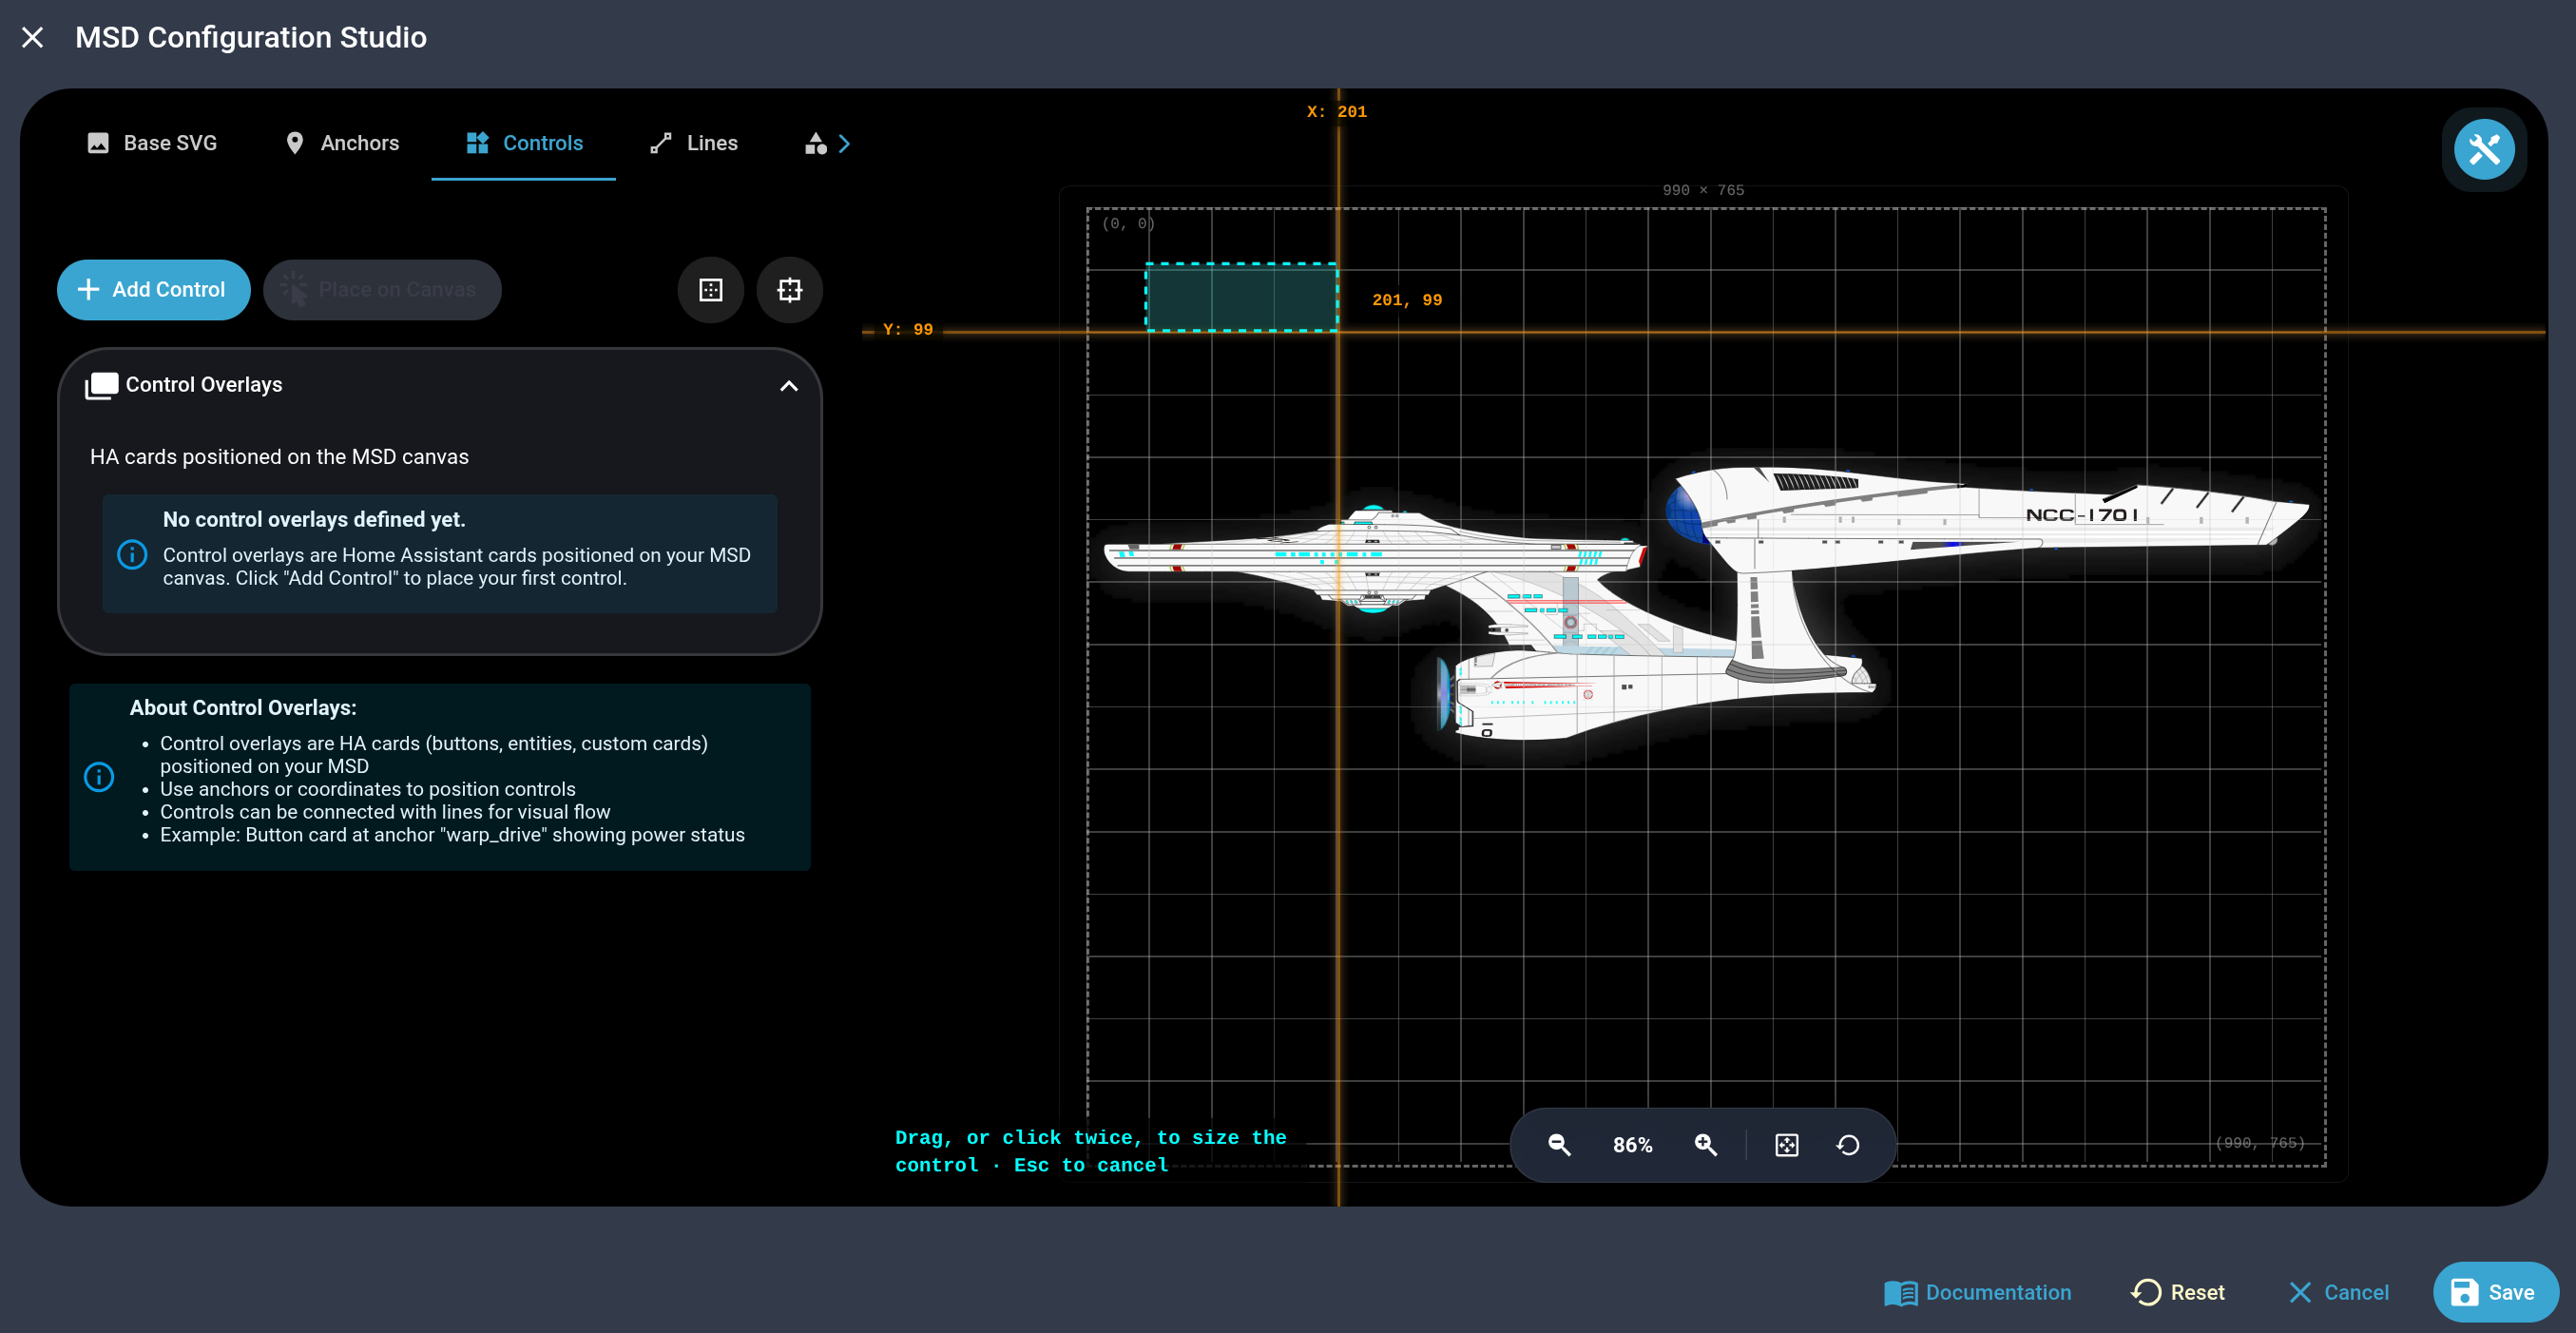Select the Controls tab

pyautogui.click(x=524, y=143)
